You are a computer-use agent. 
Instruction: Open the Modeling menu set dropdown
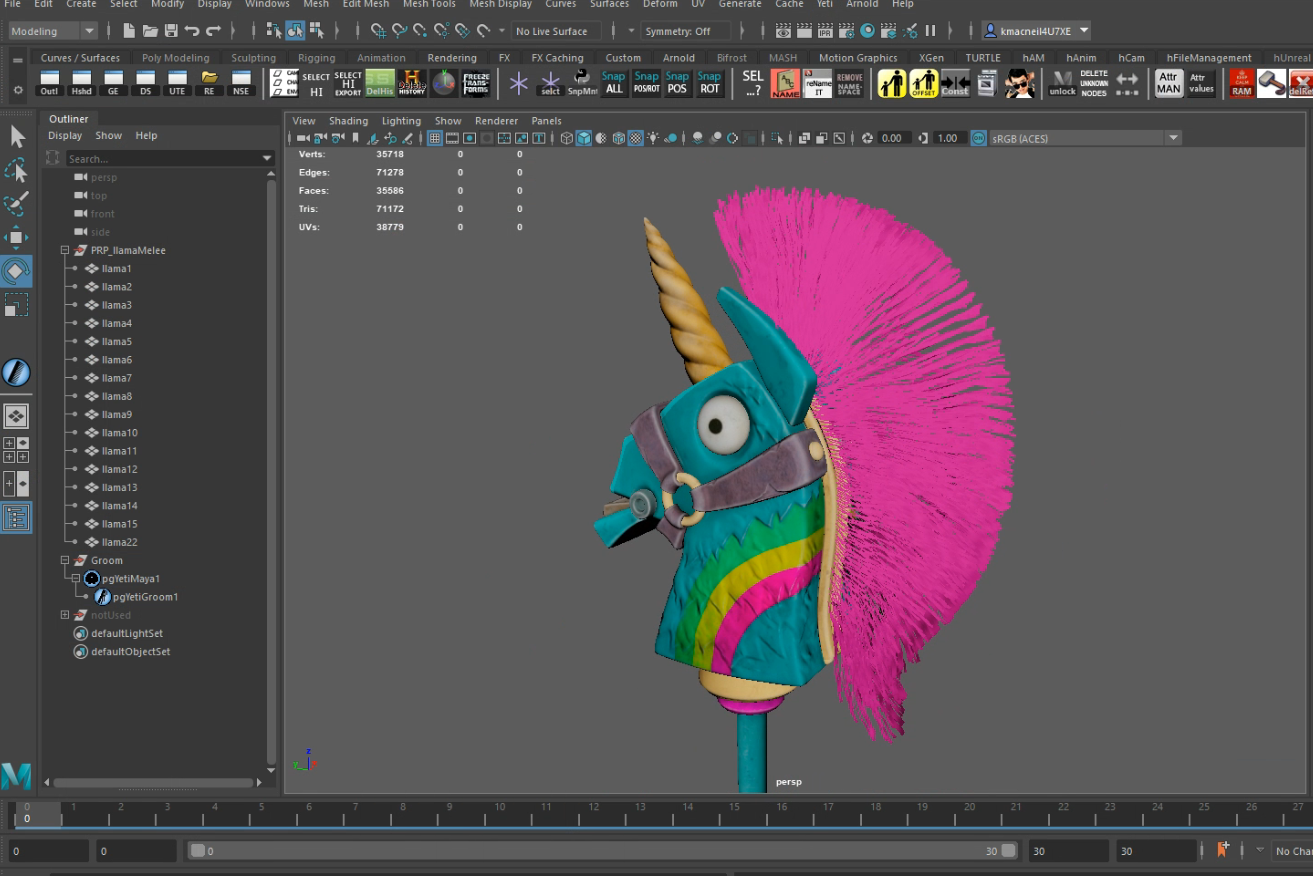pyautogui.click(x=52, y=30)
